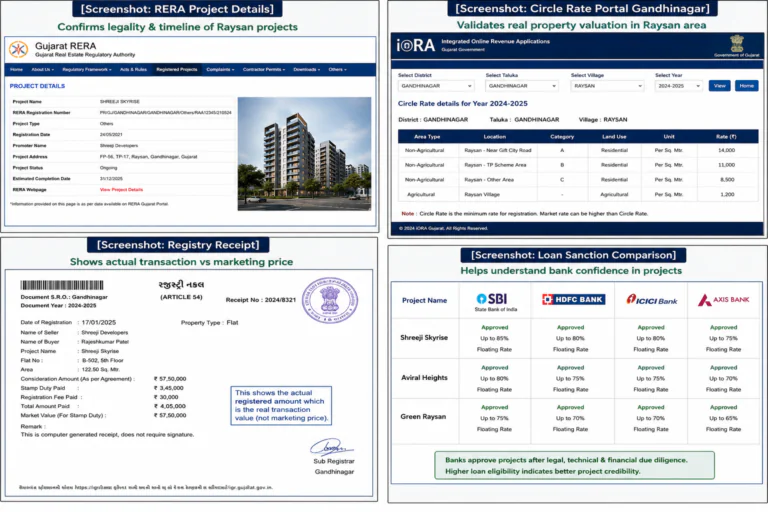
Task: Click the registration date 17/01/2025
Action: (99, 322)
